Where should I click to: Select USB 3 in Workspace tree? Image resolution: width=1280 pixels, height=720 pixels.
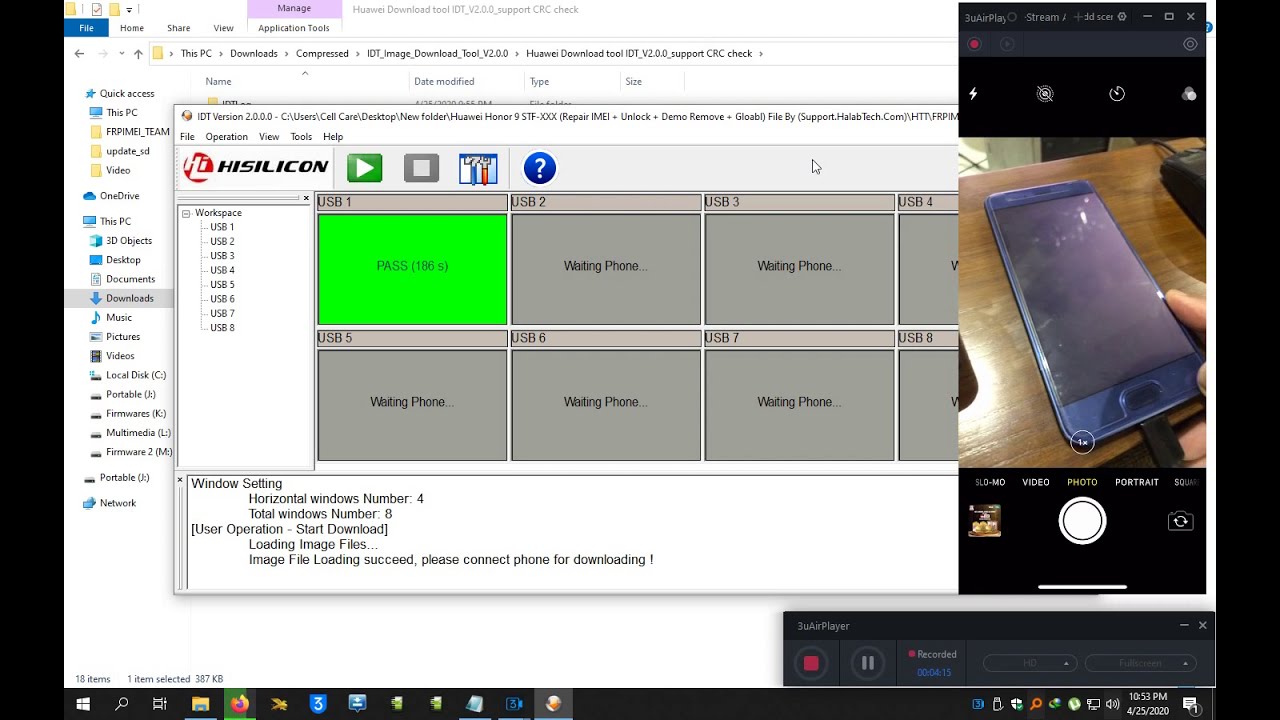point(222,256)
